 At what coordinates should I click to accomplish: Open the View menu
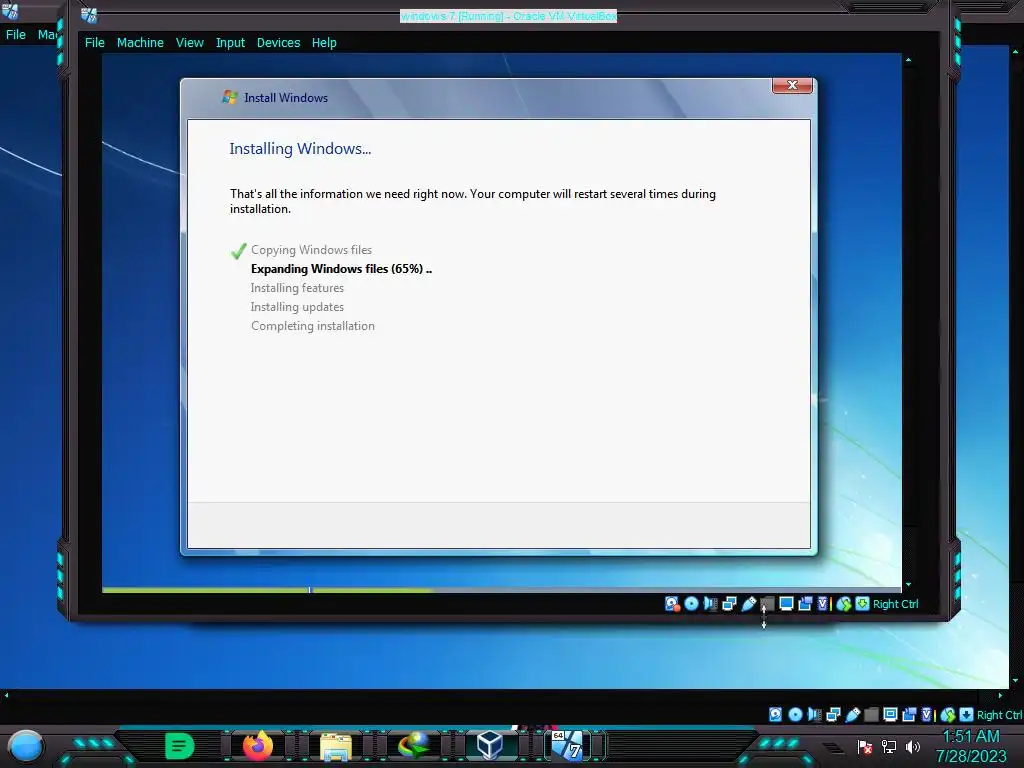pos(189,42)
